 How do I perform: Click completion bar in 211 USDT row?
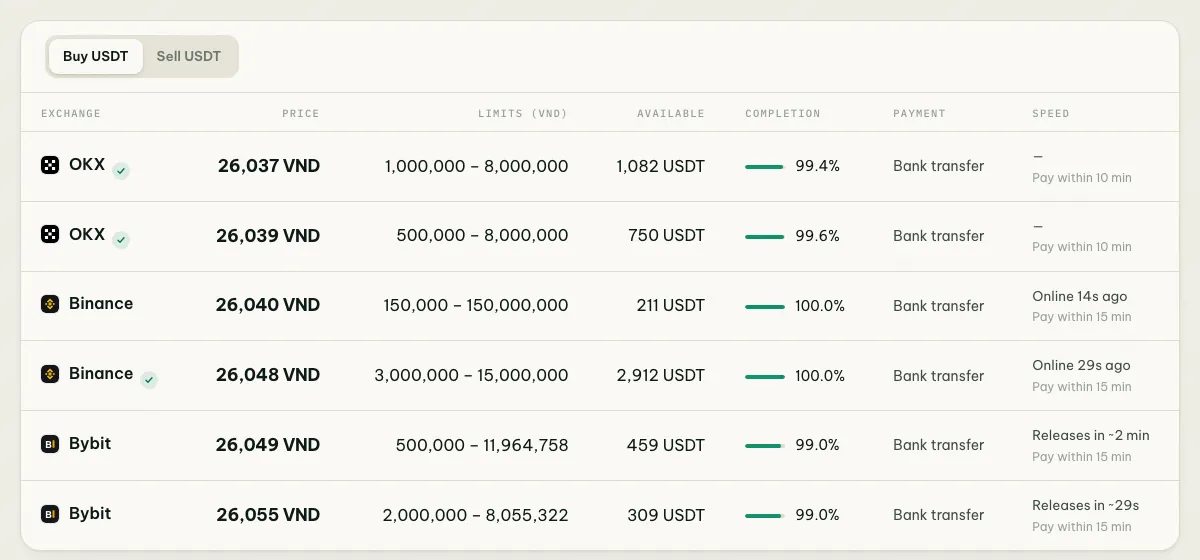click(764, 307)
